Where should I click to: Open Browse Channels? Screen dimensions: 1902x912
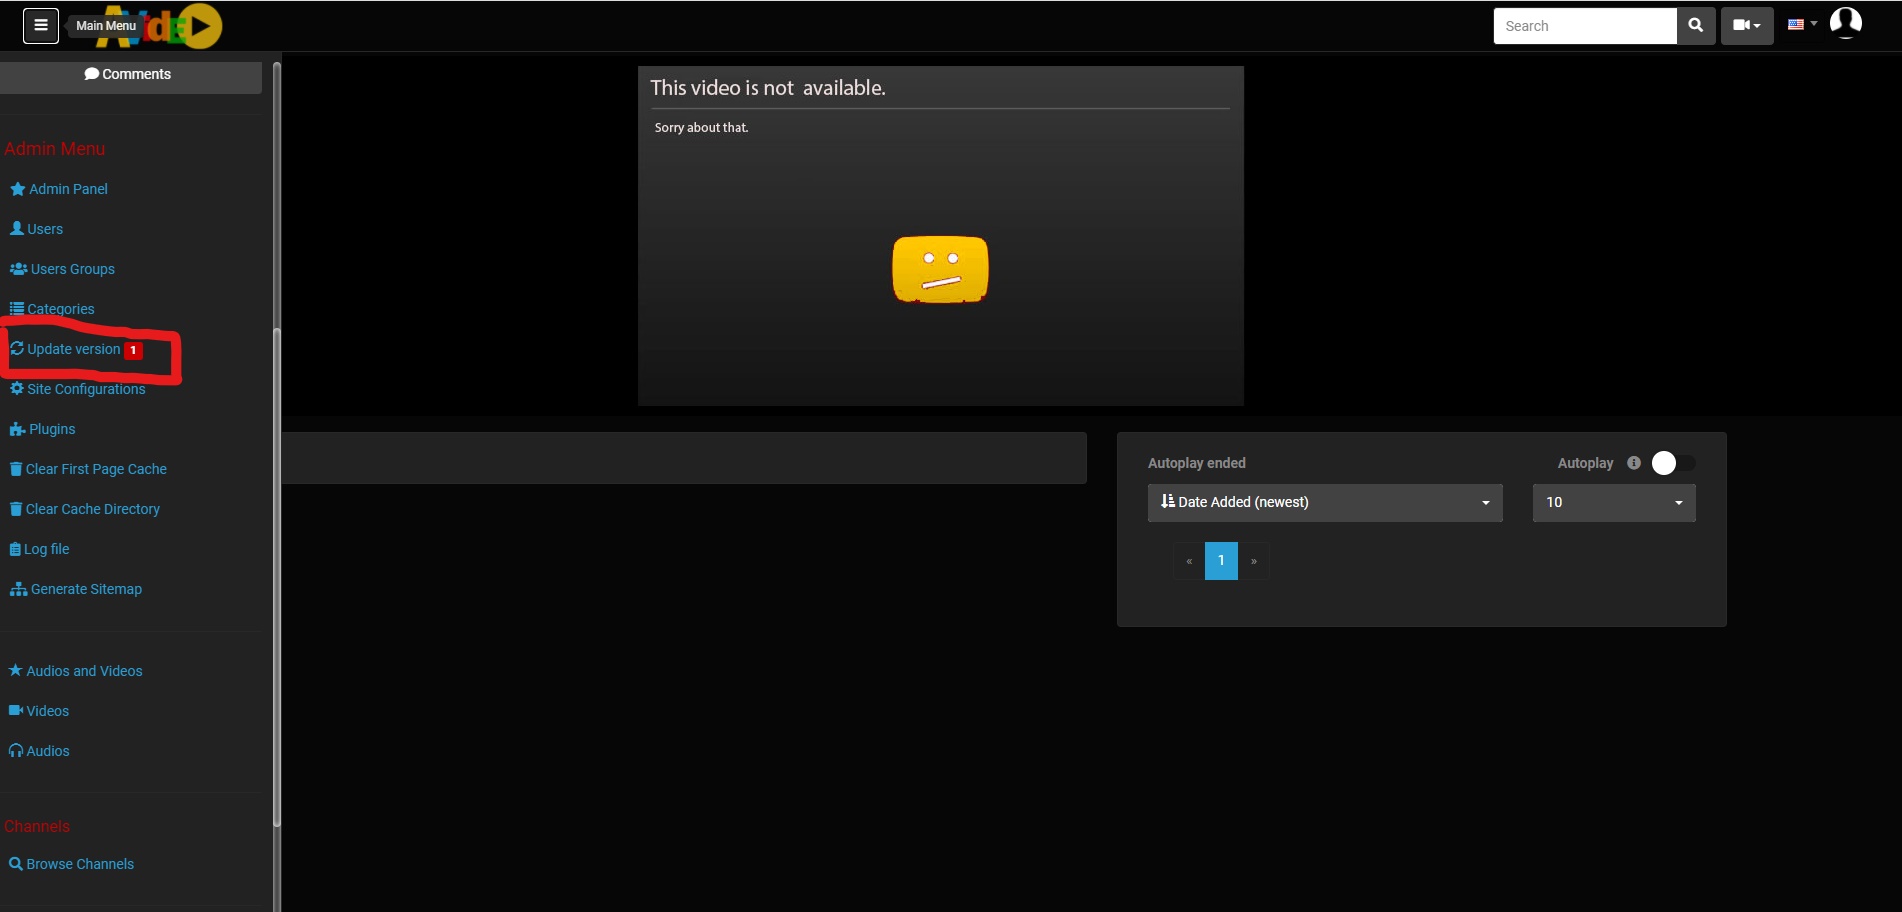pyautogui.click(x=71, y=864)
